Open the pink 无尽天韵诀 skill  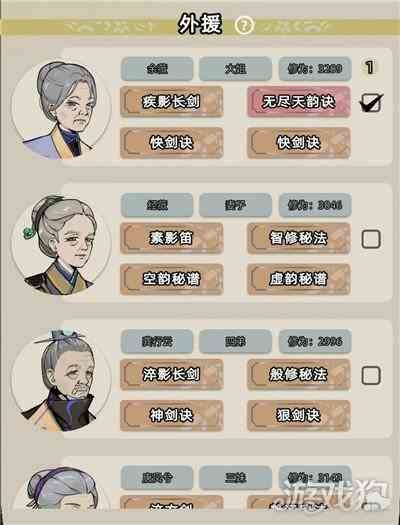(x=299, y=102)
